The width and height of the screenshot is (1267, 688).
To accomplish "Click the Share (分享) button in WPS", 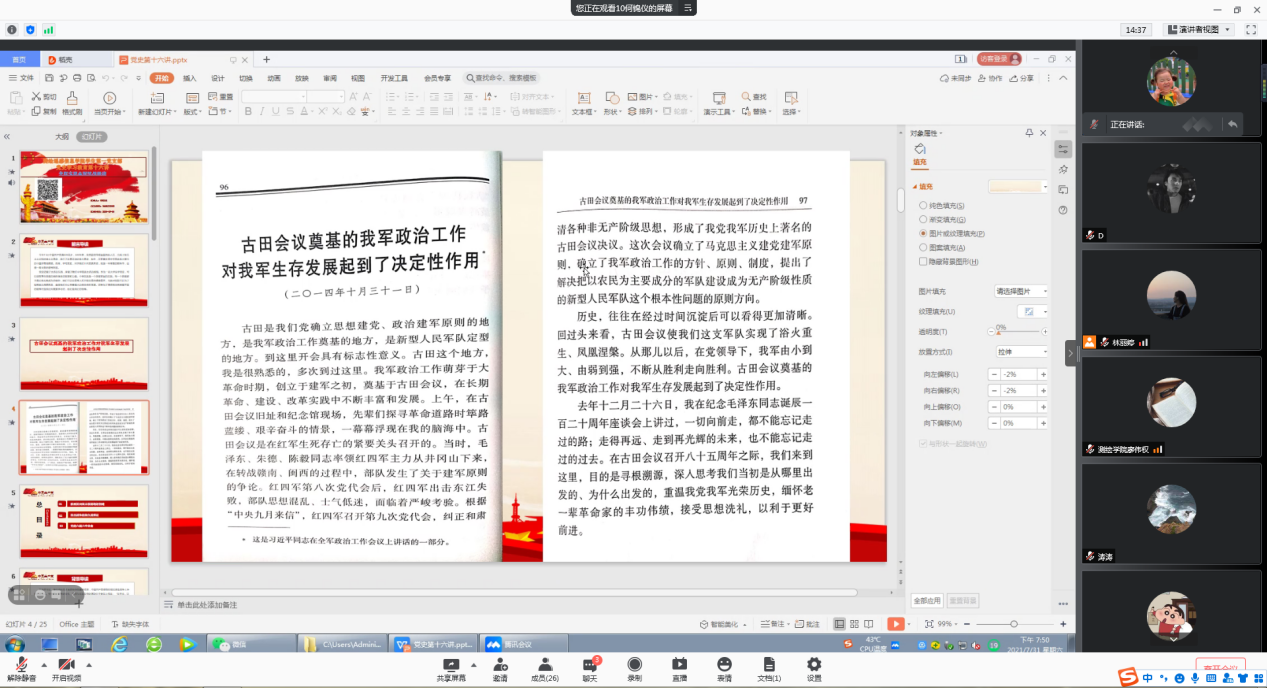I will (x=1021, y=78).
